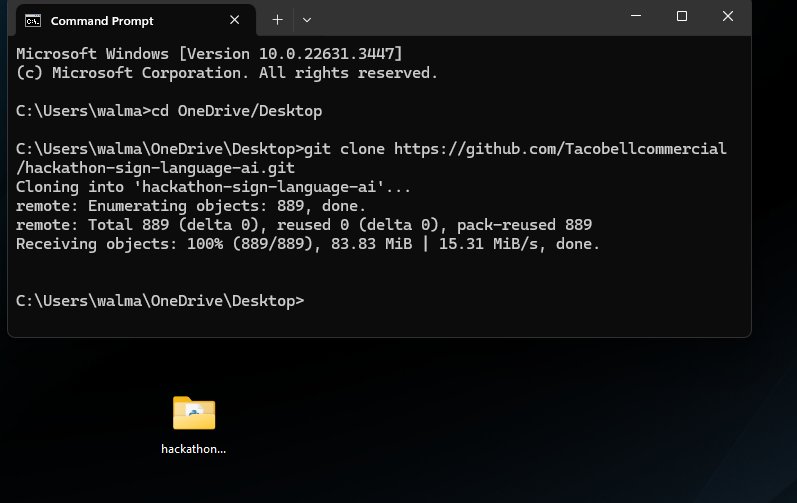
Task: Click the Microsoft Corporation copyright line
Action: pyautogui.click(x=227, y=73)
